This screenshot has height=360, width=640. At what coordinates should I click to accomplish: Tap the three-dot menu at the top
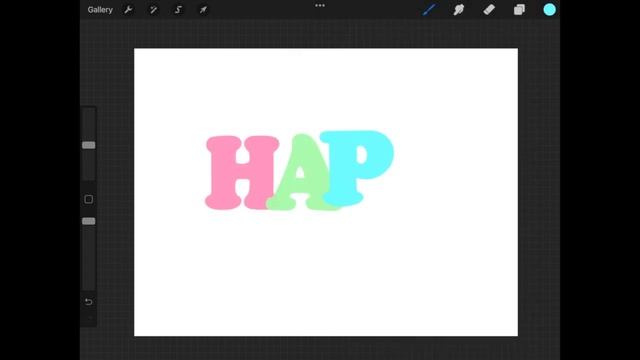pyautogui.click(x=320, y=6)
